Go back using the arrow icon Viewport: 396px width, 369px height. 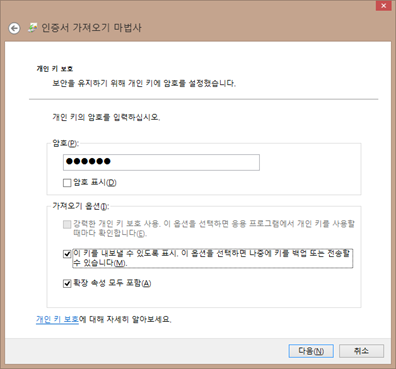coord(14,28)
